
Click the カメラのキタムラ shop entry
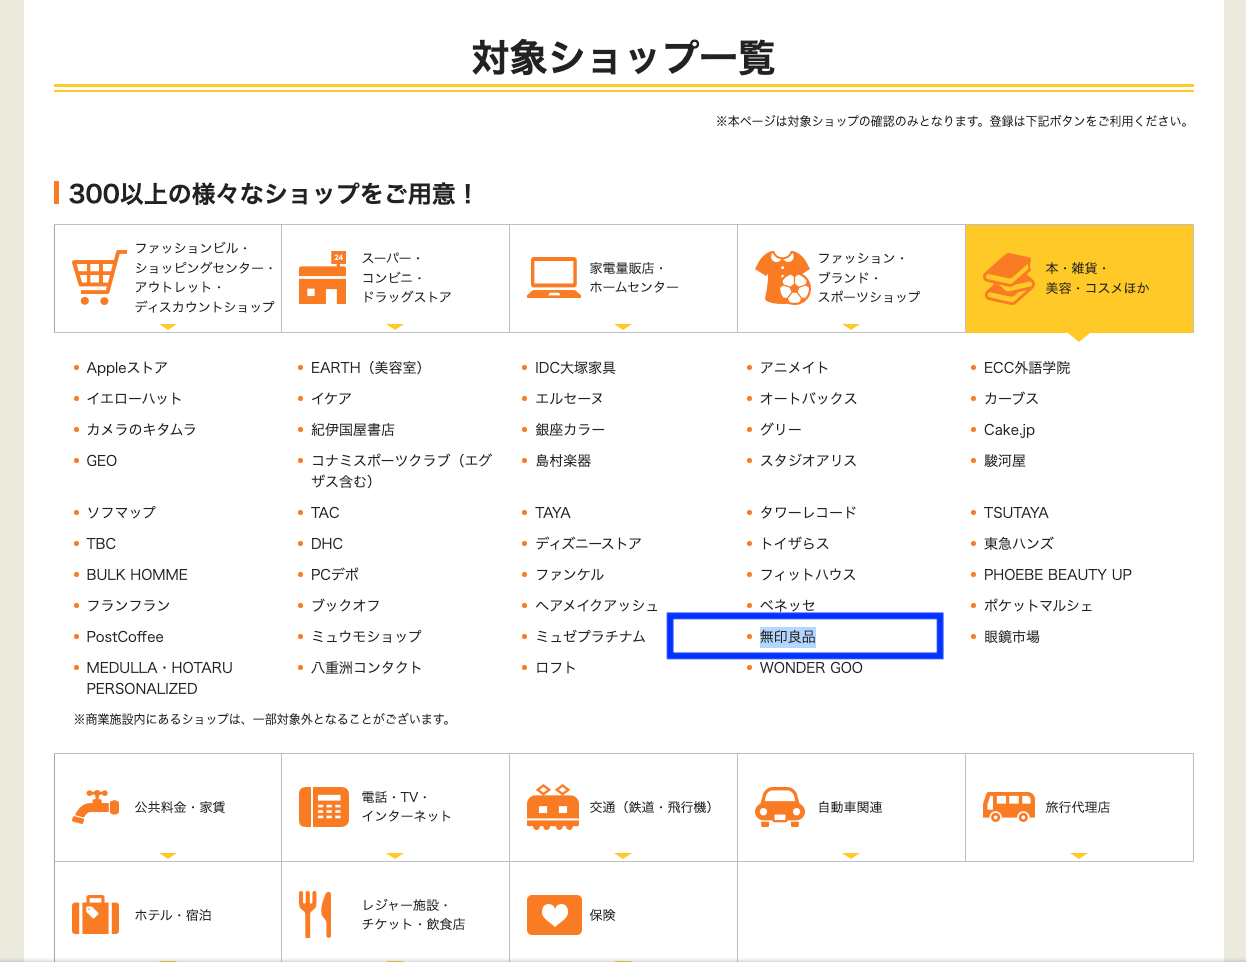point(141,430)
